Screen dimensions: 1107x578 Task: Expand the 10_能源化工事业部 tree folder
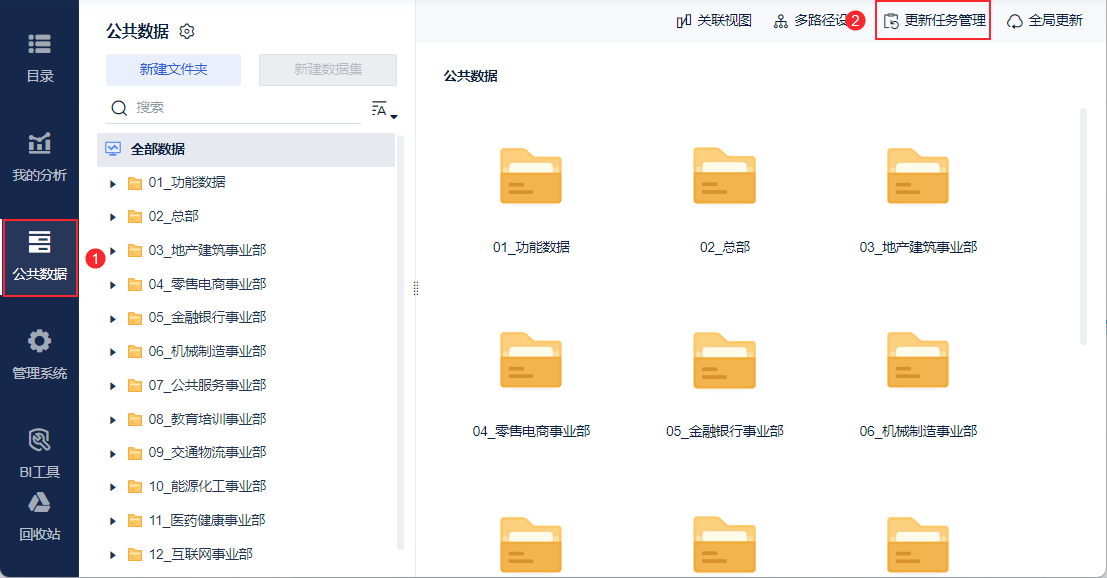click(113, 487)
